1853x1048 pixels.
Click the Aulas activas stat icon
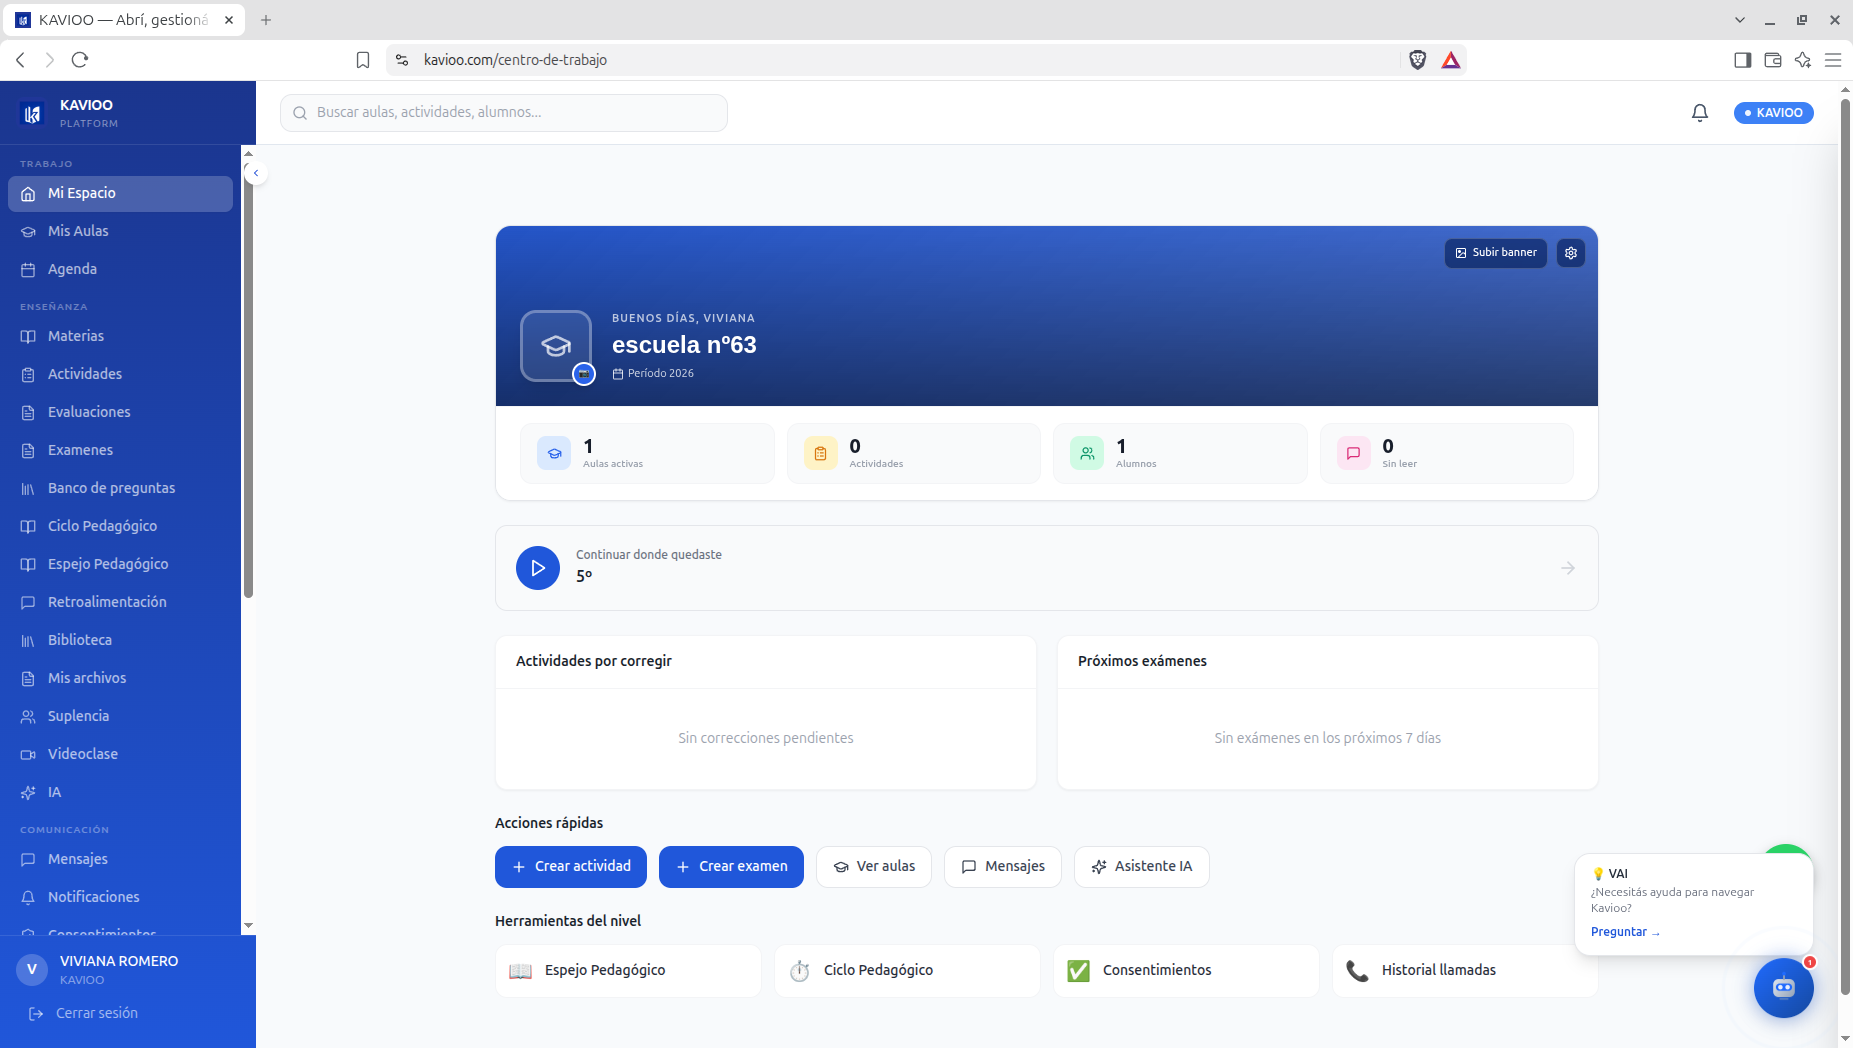tap(554, 453)
